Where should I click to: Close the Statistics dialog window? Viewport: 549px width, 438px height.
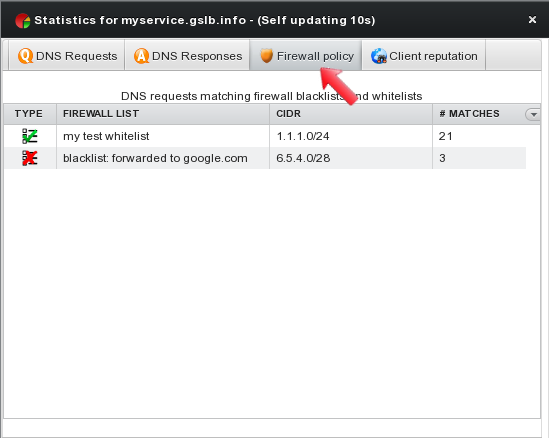pyautogui.click(x=532, y=20)
